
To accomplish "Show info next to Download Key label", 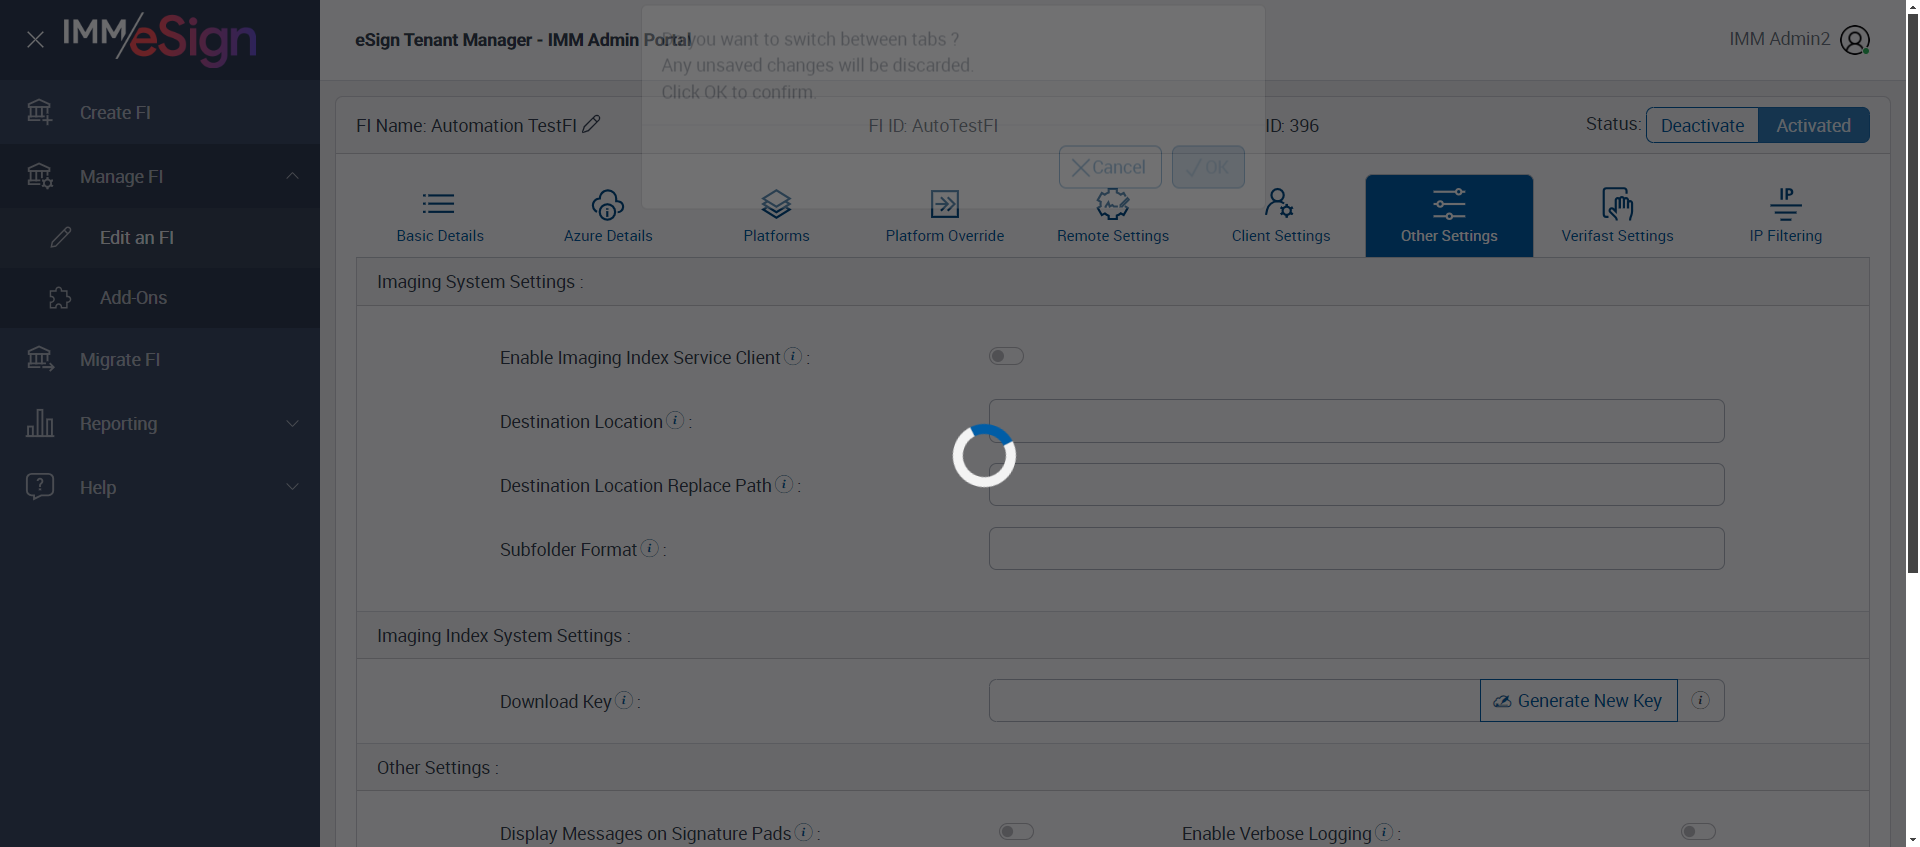I will click(624, 700).
